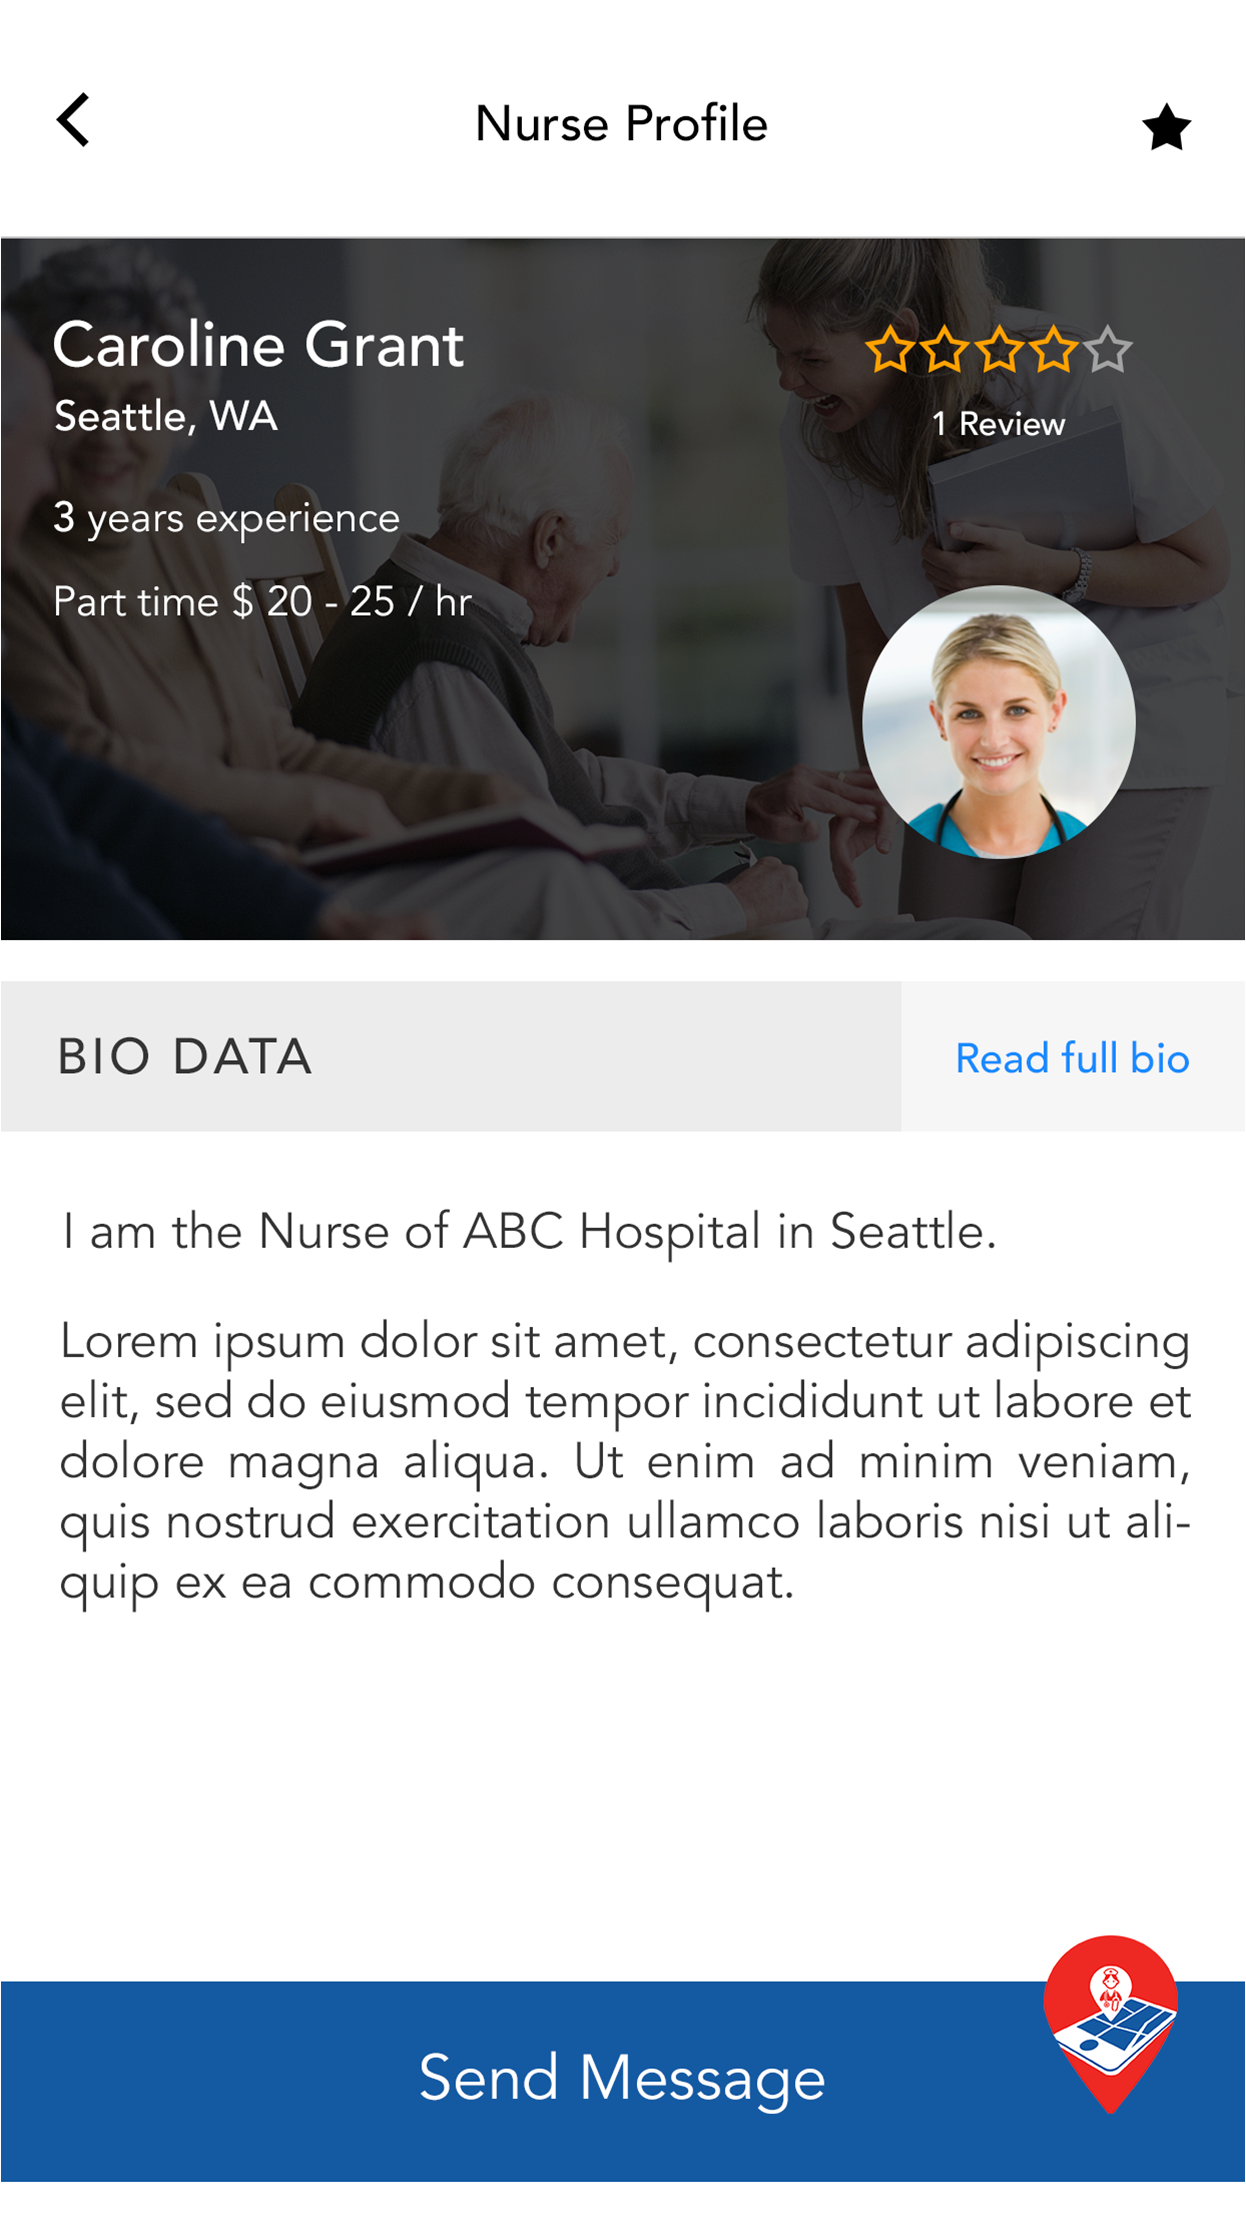
Task: Click the ABC Hospital bio sentence
Action: tap(529, 1231)
